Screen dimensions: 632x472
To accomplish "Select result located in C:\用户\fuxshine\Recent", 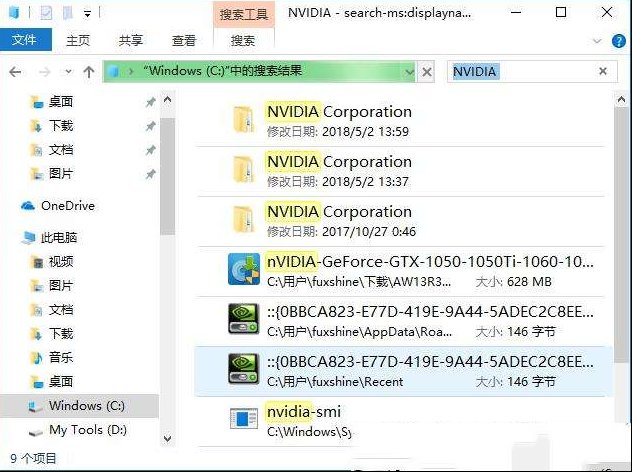I will (403, 371).
